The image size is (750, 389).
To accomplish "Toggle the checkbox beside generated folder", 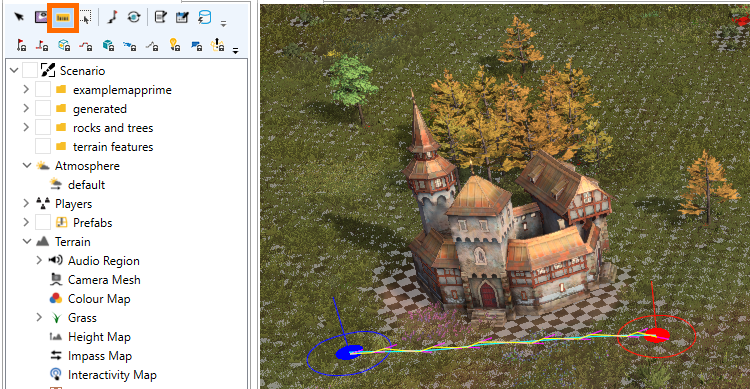I will [x=43, y=109].
